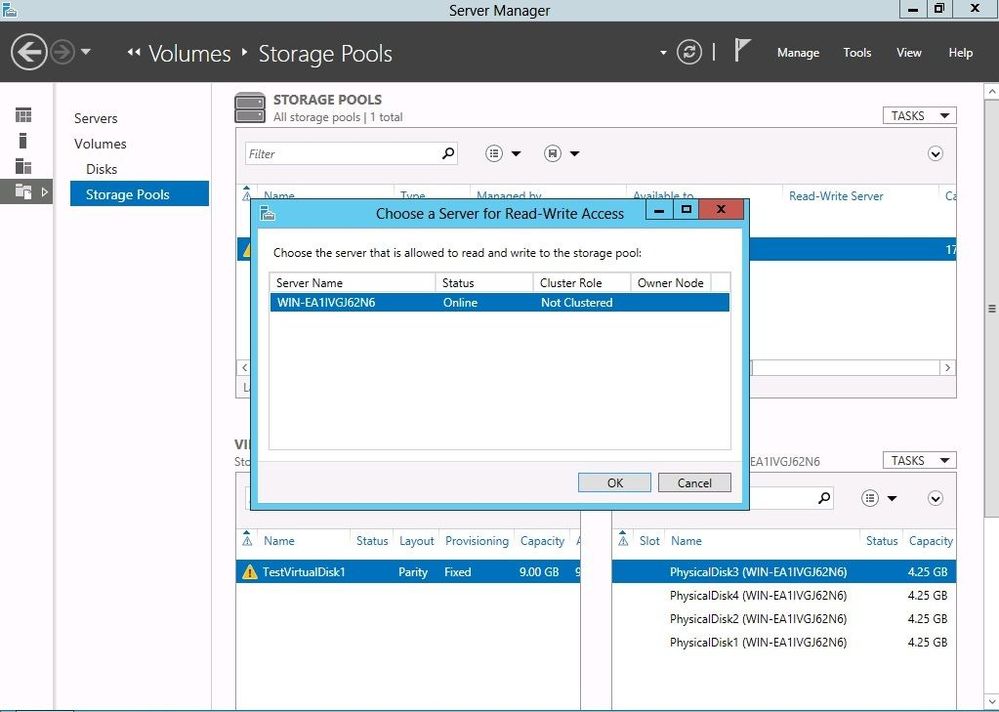The width and height of the screenshot is (999, 712).
Task: Select File and Storage Services icon
Action: coord(24,191)
